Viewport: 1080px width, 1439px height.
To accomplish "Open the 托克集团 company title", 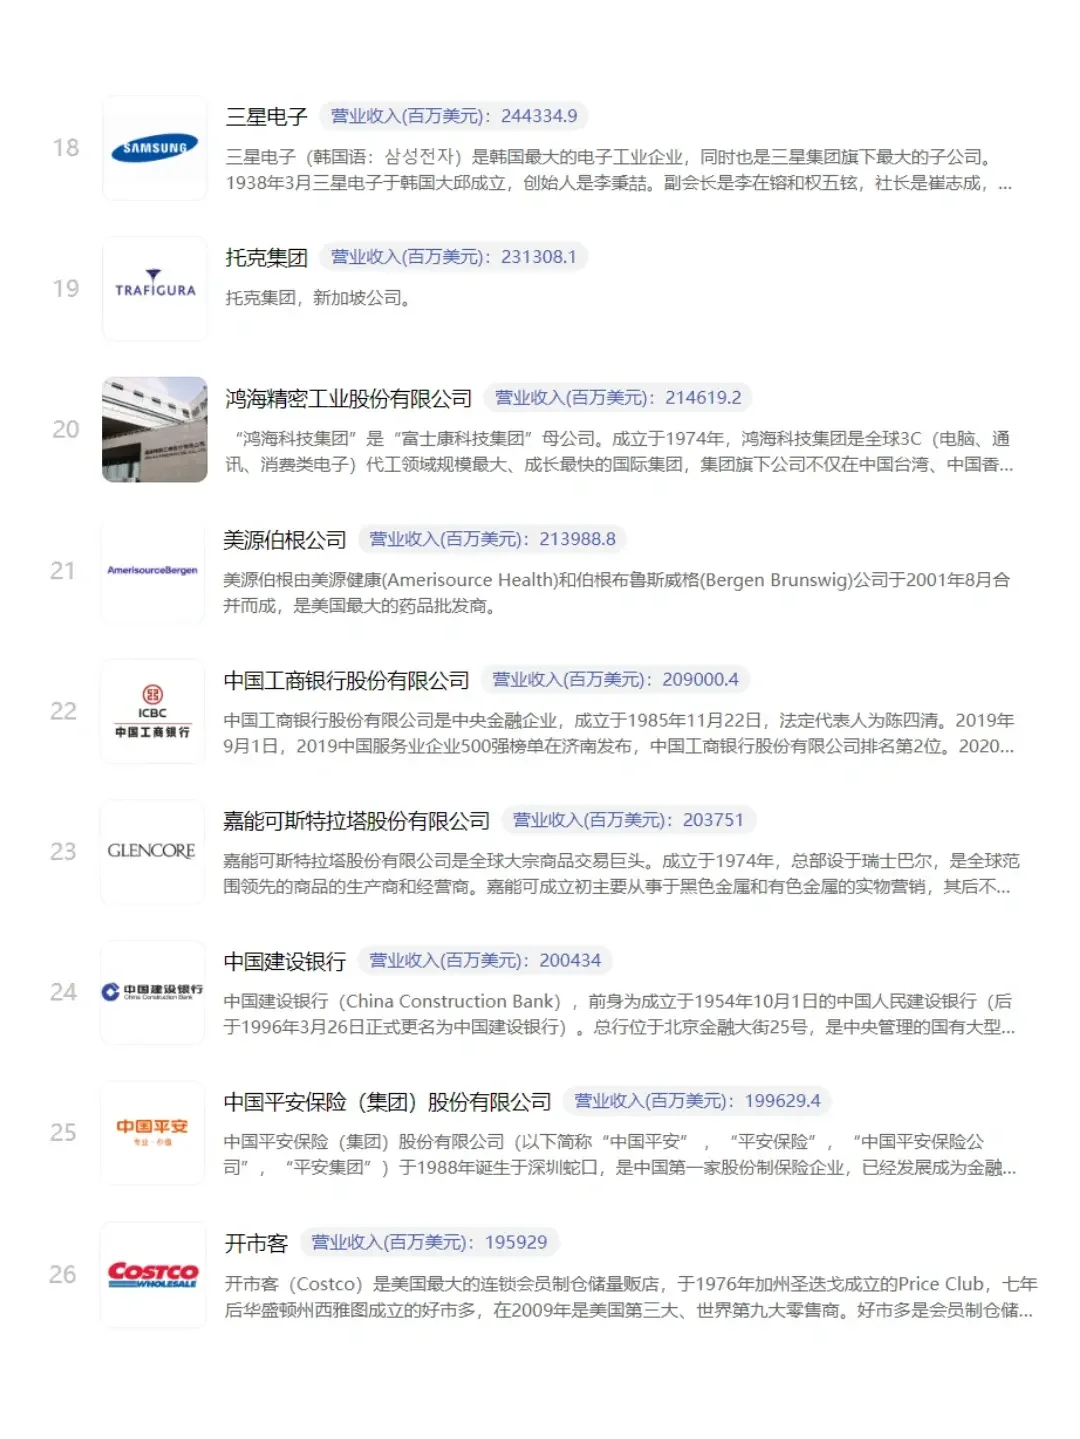I will tap(266, 258).
